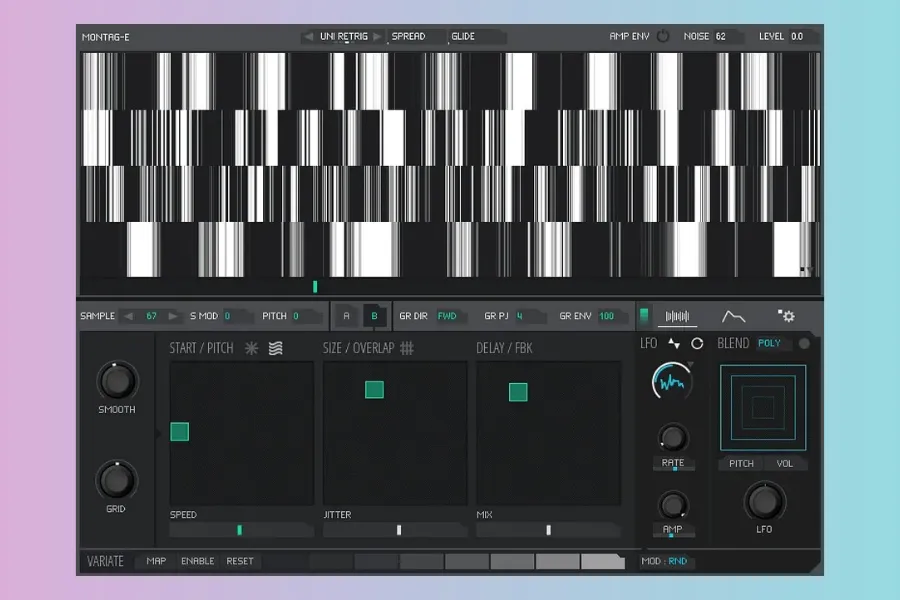
Task: Click the LFO up/down arrows icon
Action: point(673,343)
